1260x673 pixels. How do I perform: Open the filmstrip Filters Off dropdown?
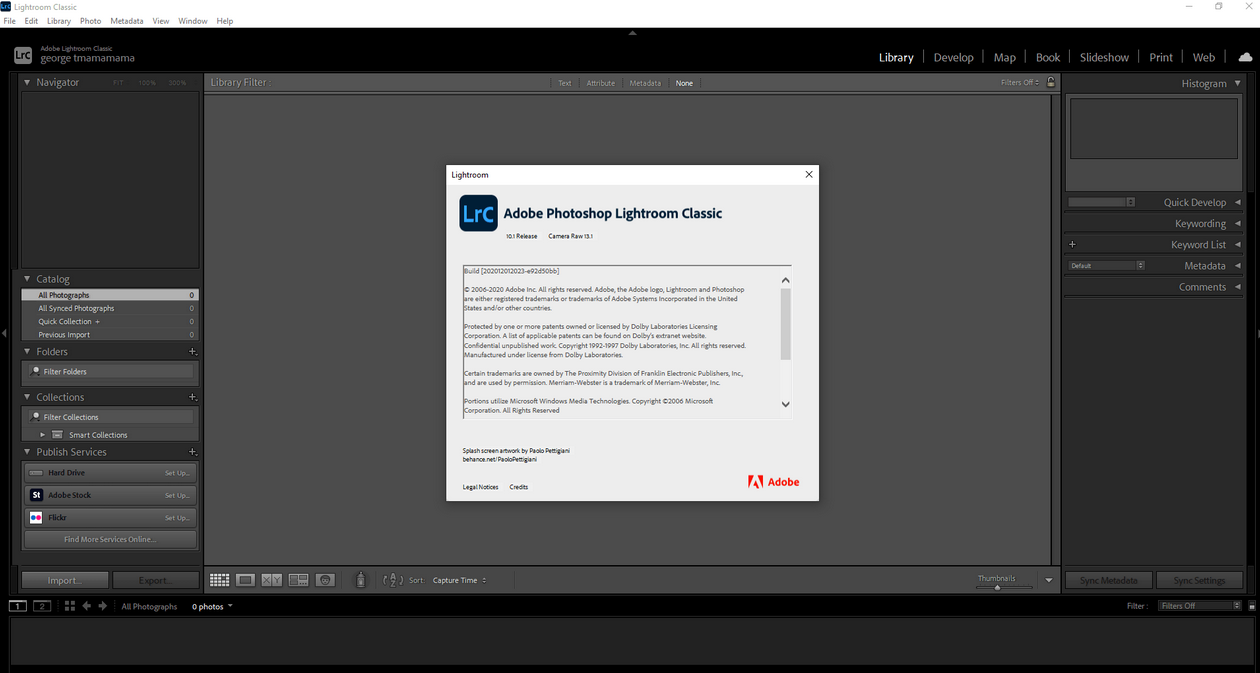pos(1200,606)
